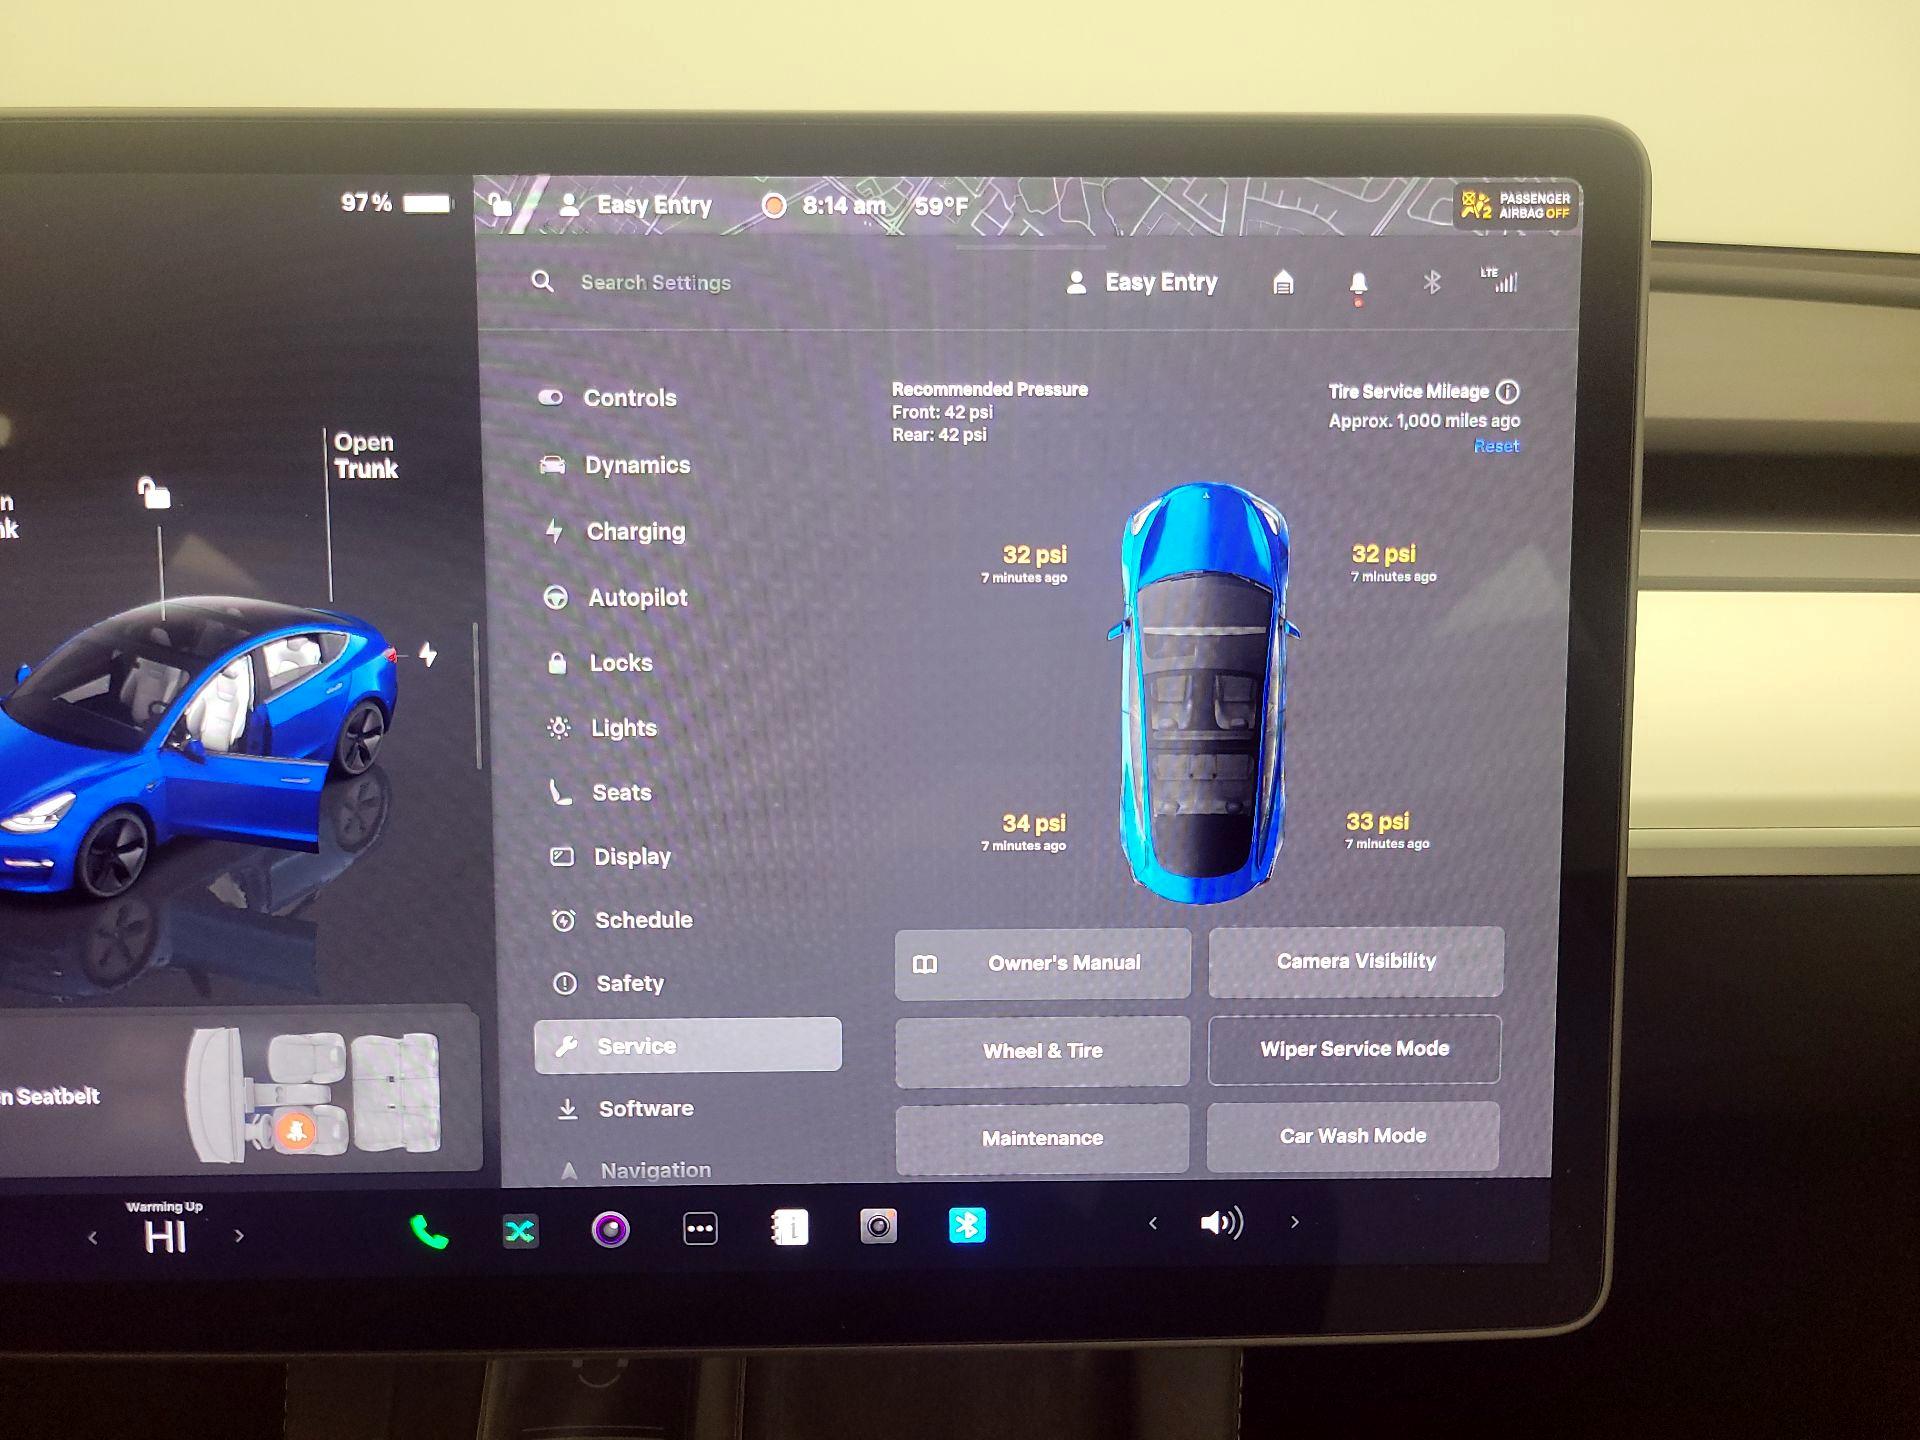
Task: Open the phone app icon
Action: click(x=429, y=1231)
